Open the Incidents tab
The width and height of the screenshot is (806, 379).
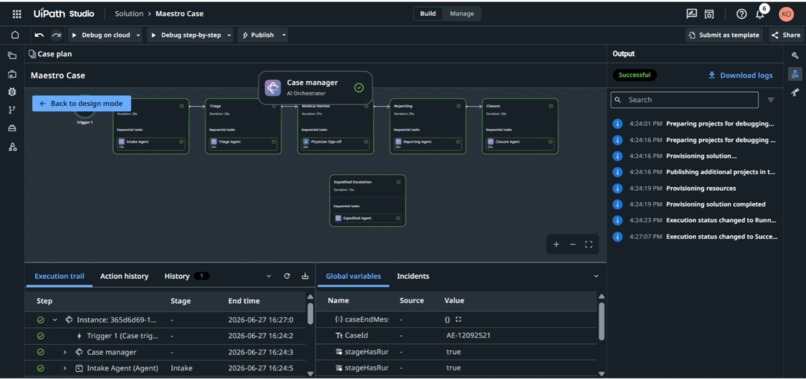coord(413,276)
